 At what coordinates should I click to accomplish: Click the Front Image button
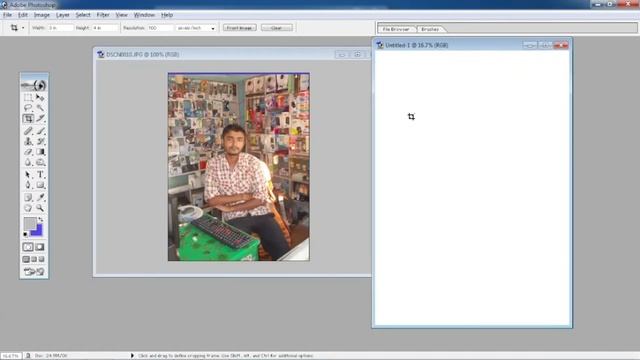pyautogui.click(x=240, y=28)
